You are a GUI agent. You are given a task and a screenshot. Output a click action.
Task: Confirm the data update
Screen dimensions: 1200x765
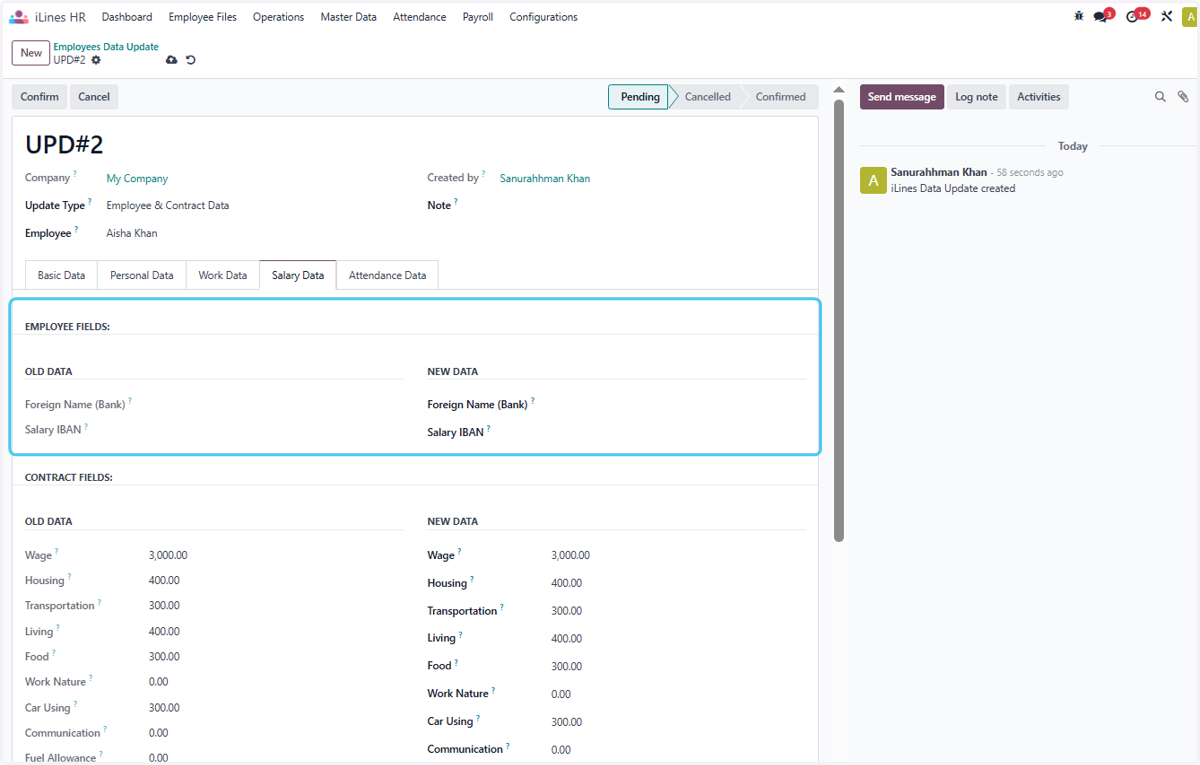40,97
